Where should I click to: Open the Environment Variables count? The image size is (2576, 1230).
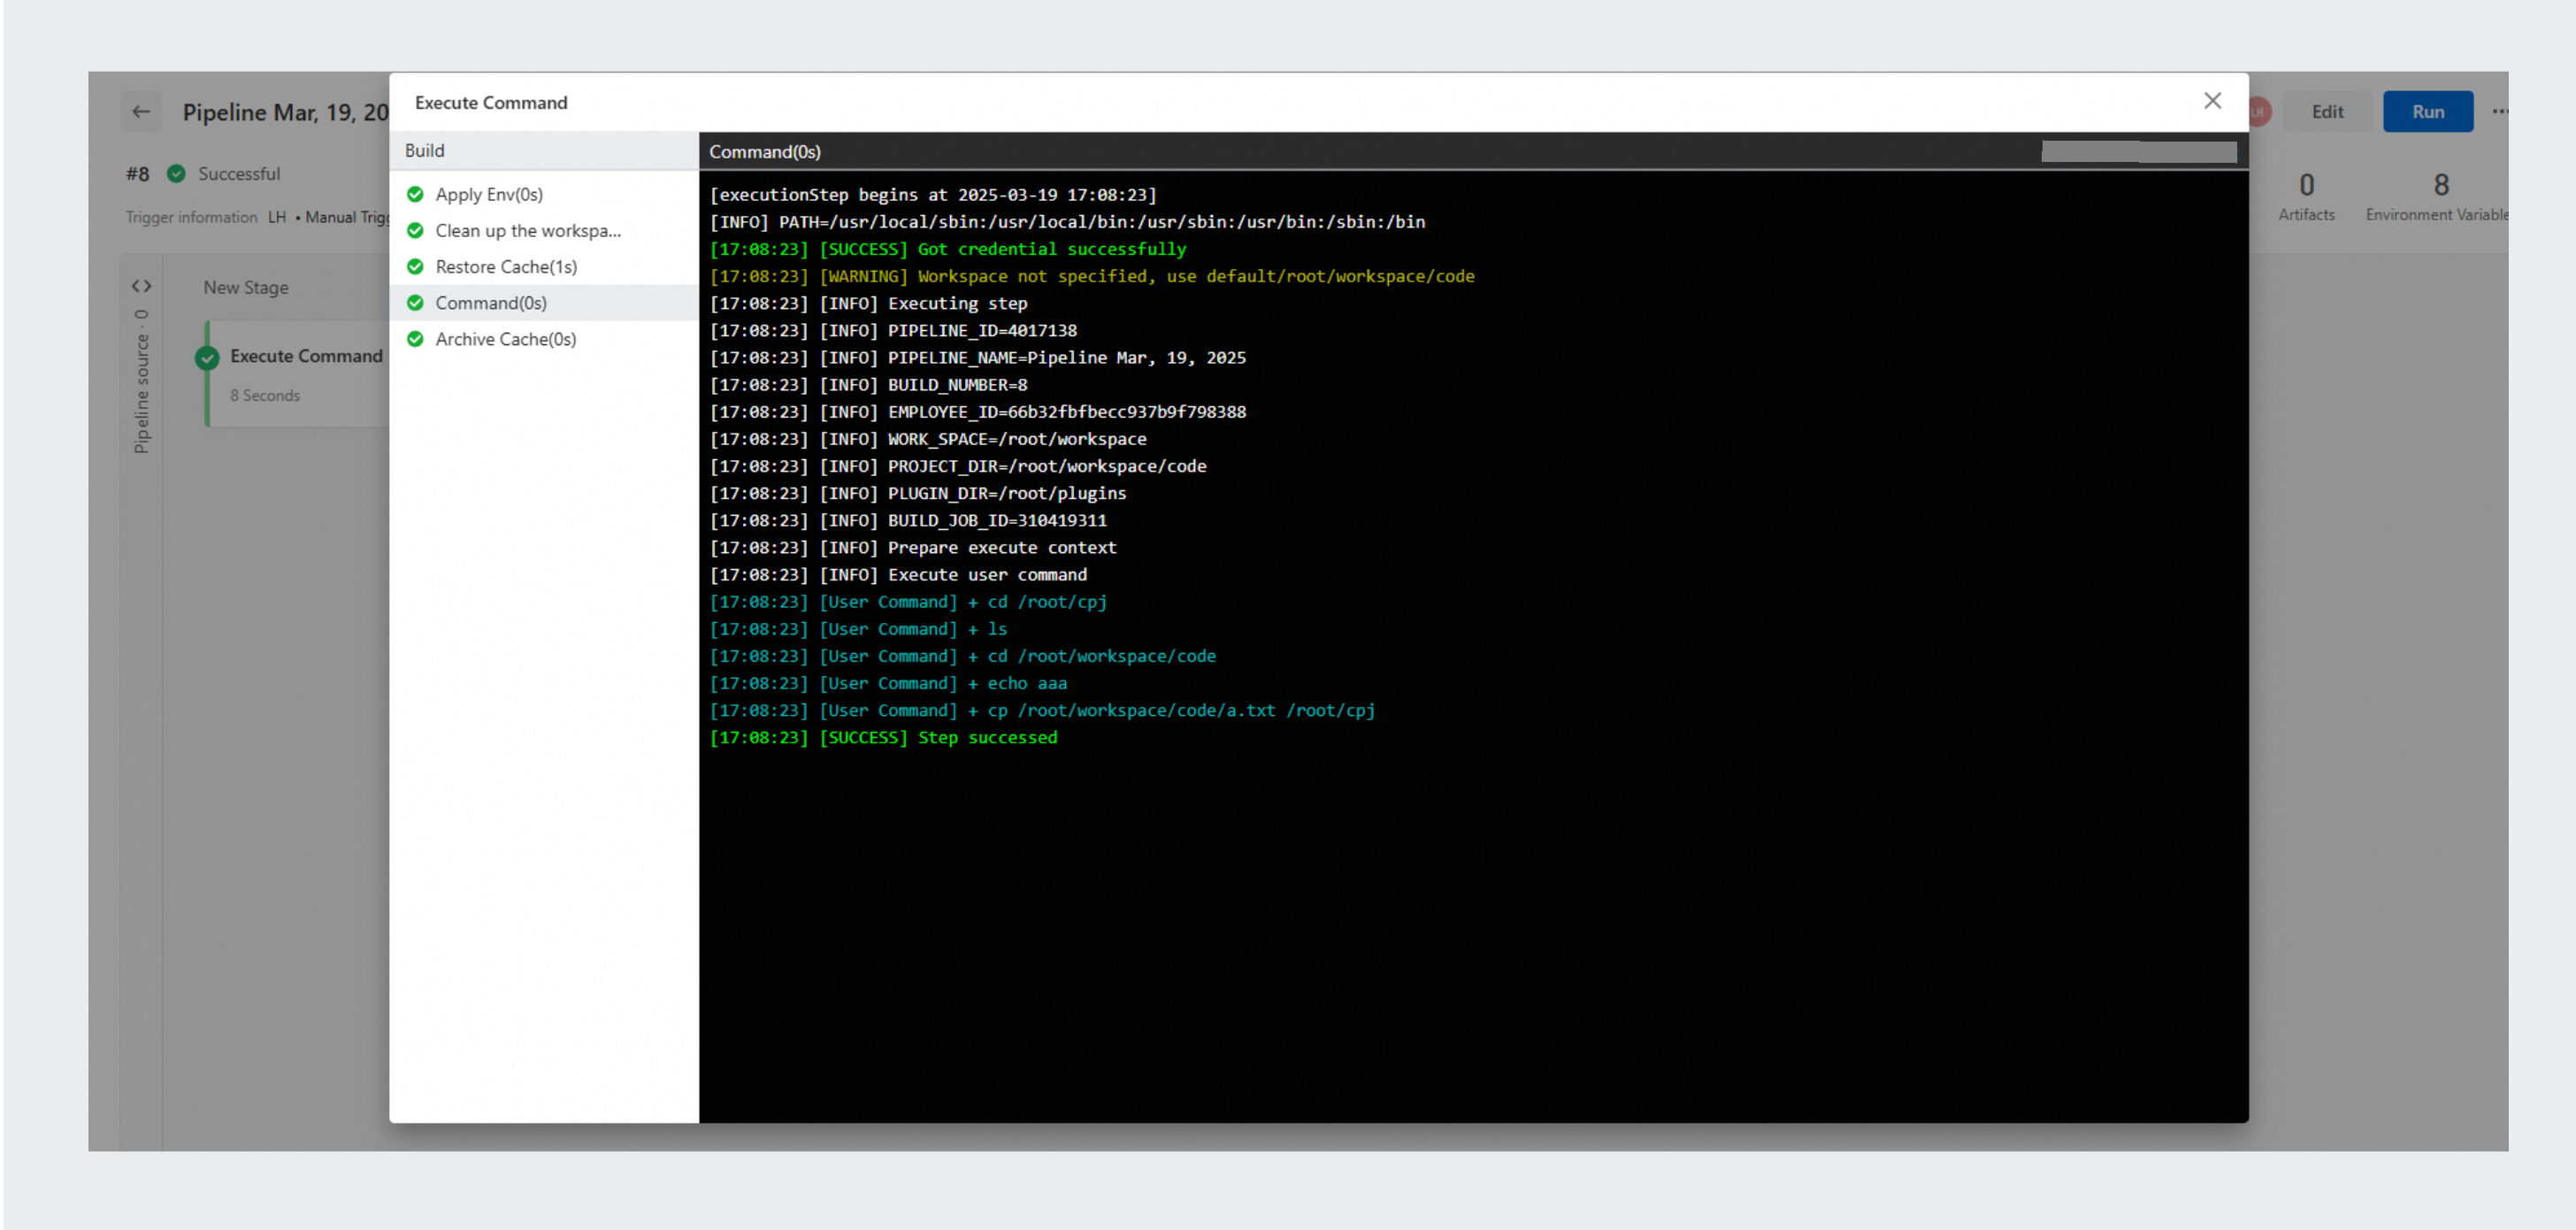click(2440, 196)
